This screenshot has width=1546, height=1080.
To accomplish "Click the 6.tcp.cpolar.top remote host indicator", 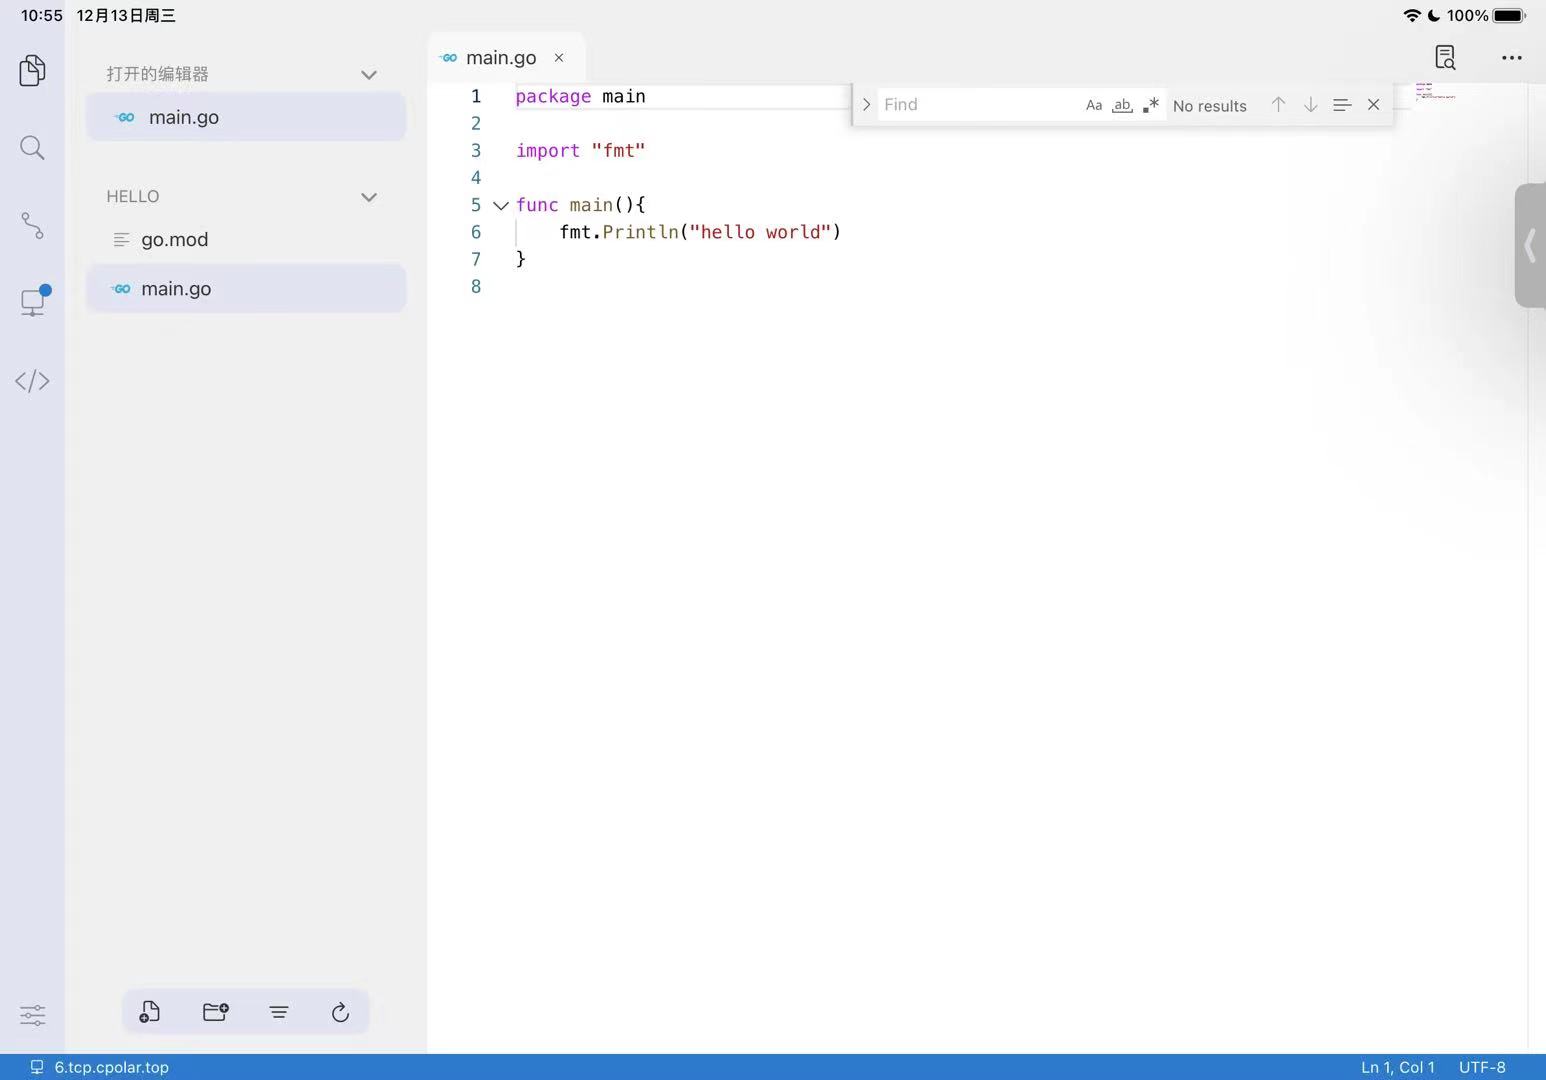I will pos(100,1067).
